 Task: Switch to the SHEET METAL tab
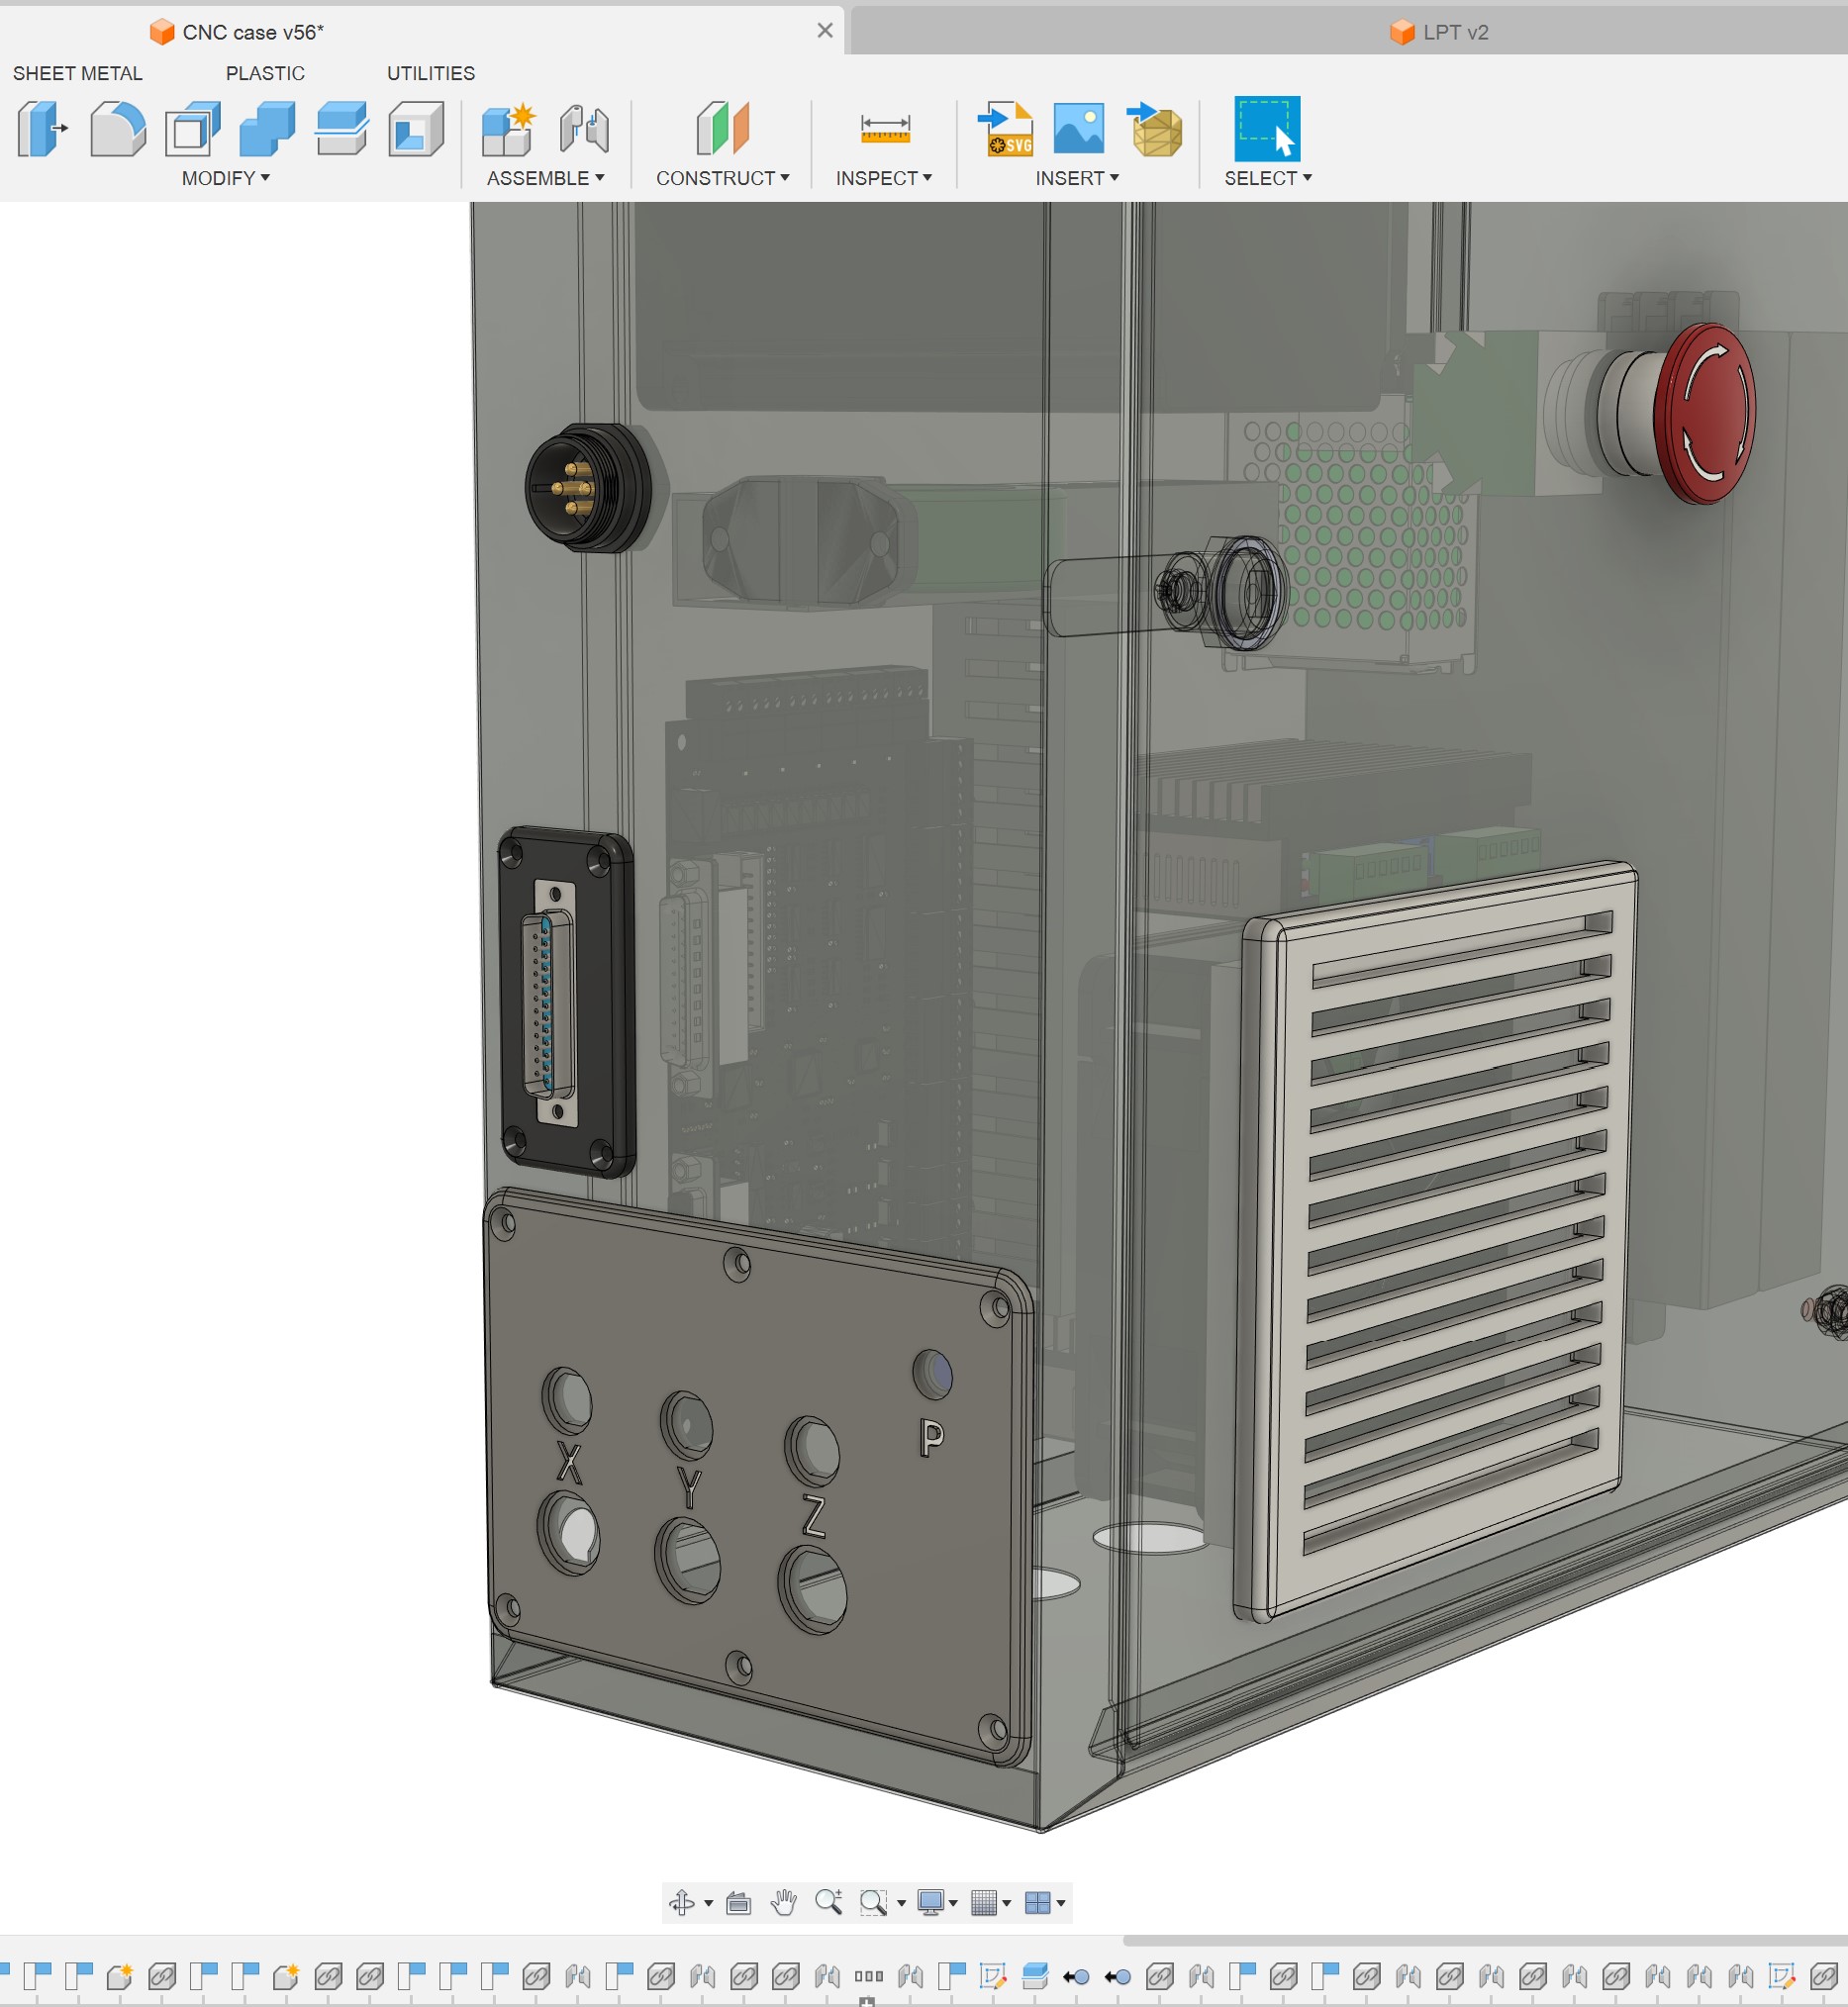pos(77,73)
